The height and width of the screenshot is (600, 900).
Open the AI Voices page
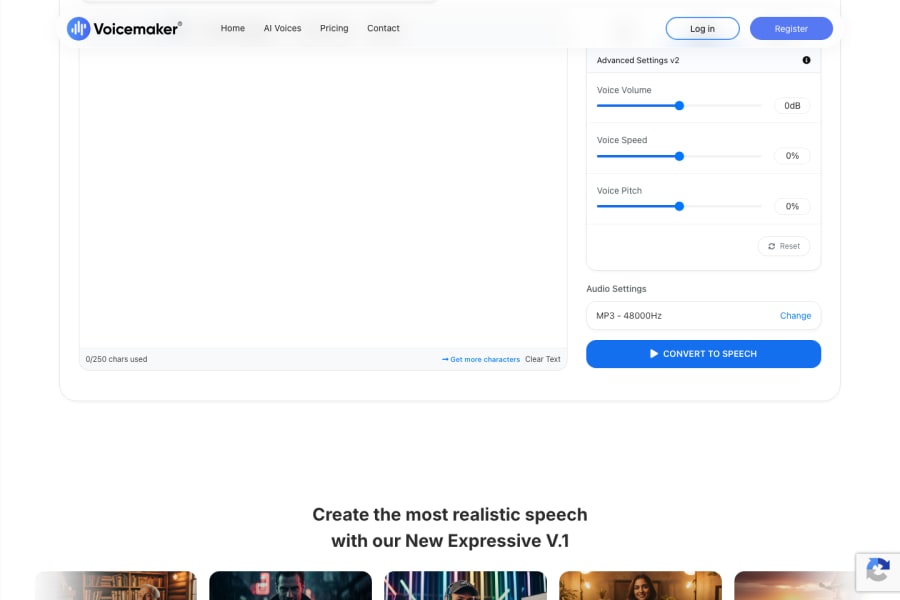(x=282, y=28)
